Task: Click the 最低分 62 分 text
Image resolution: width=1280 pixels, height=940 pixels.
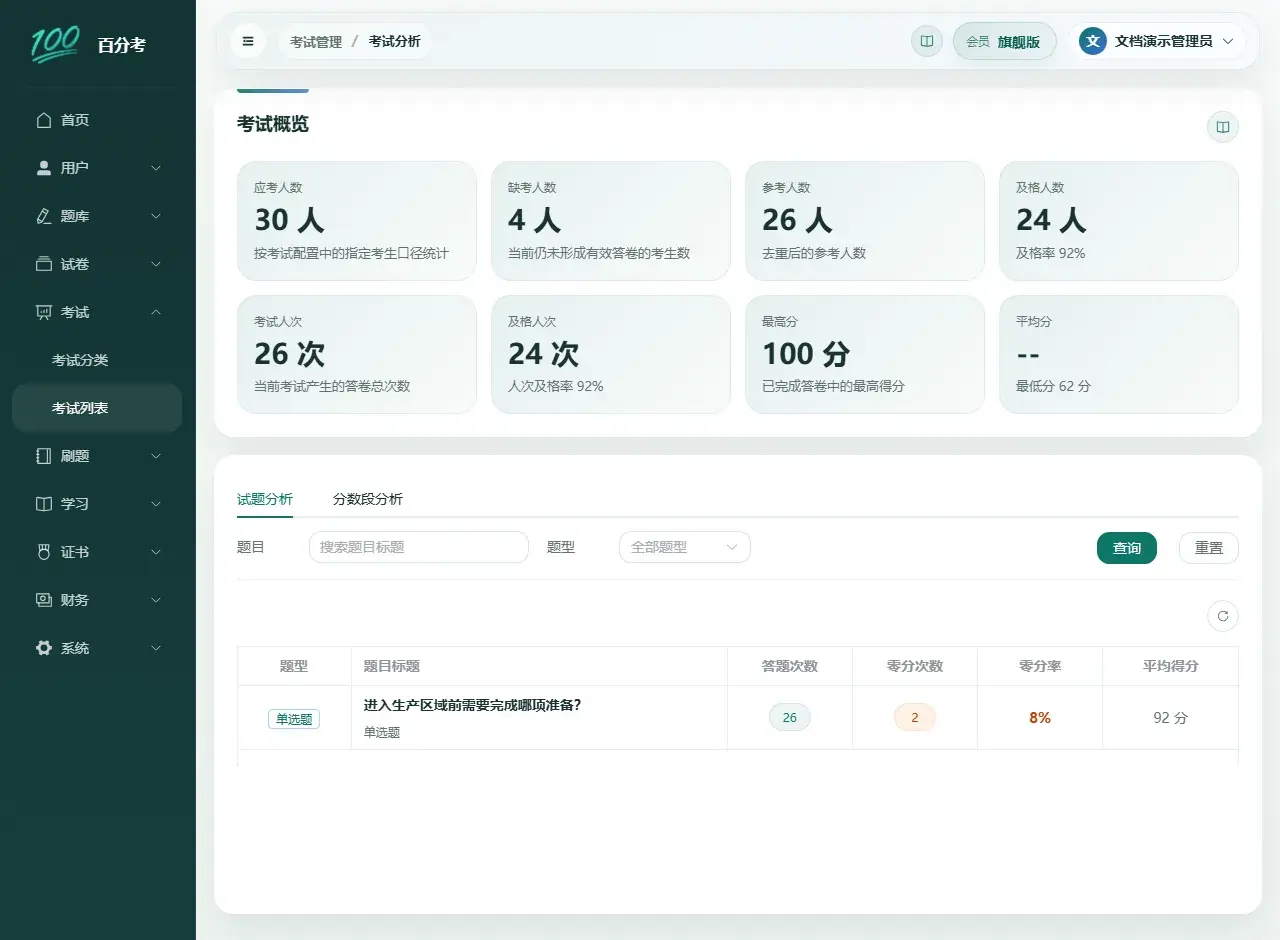Action: [1053, 386]
